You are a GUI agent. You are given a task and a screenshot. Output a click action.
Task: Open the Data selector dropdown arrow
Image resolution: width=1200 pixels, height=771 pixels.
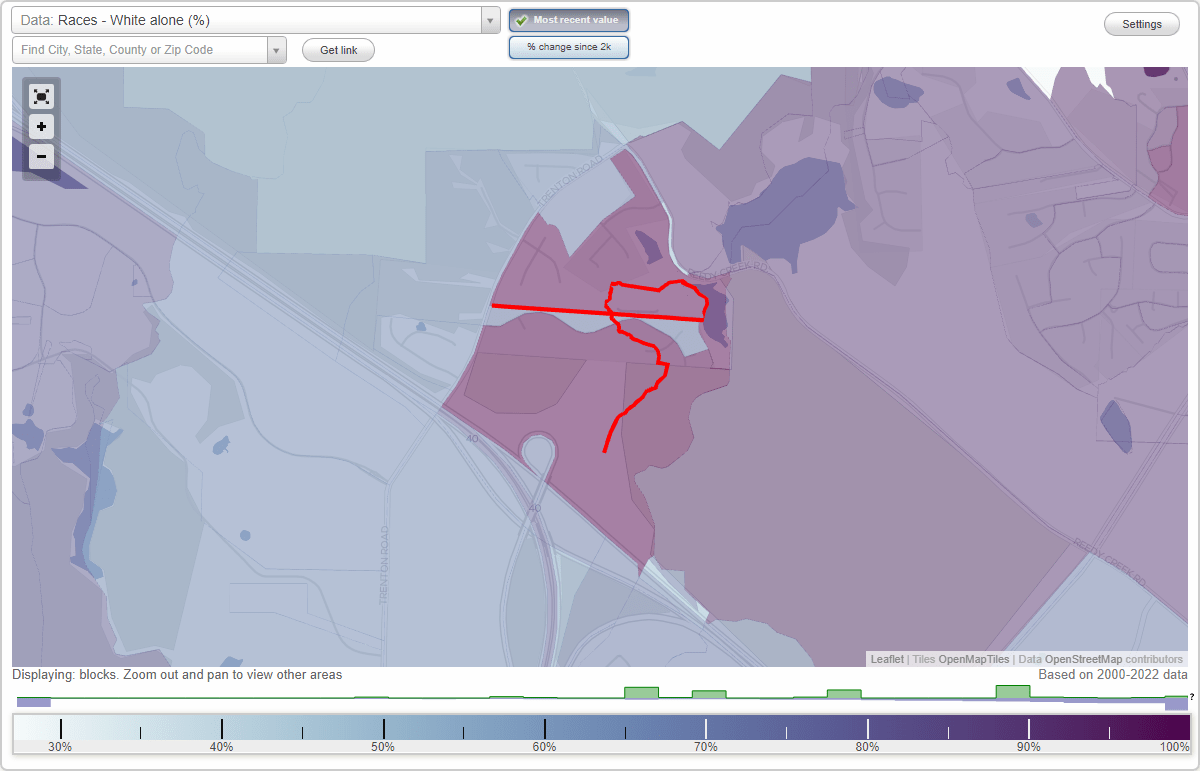pyautogui.click(x=490, y=20)
